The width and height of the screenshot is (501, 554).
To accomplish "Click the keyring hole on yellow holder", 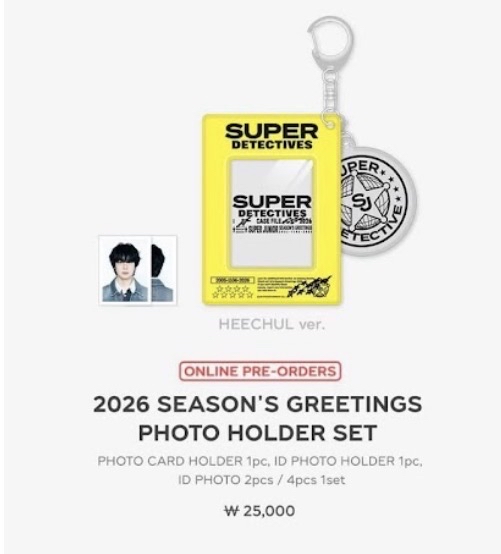I will [x=331, y=124].
